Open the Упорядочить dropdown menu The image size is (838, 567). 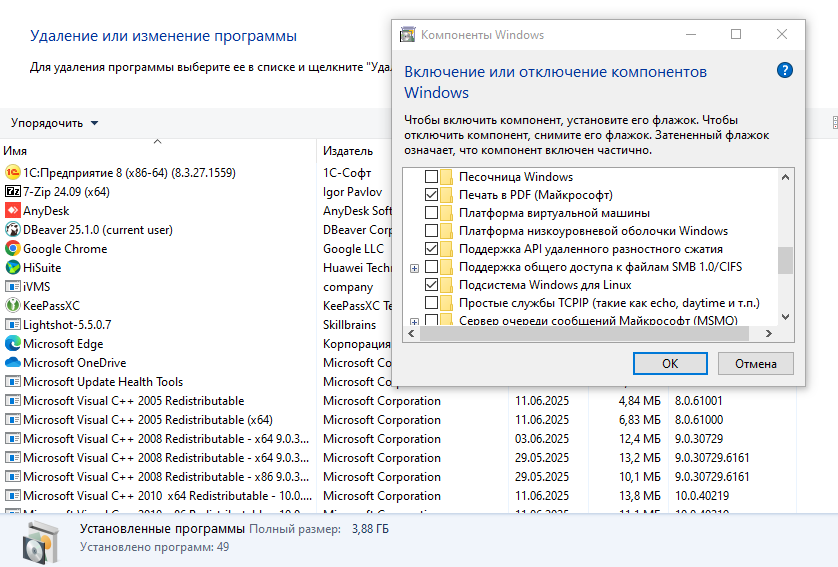tap(55, 123)
